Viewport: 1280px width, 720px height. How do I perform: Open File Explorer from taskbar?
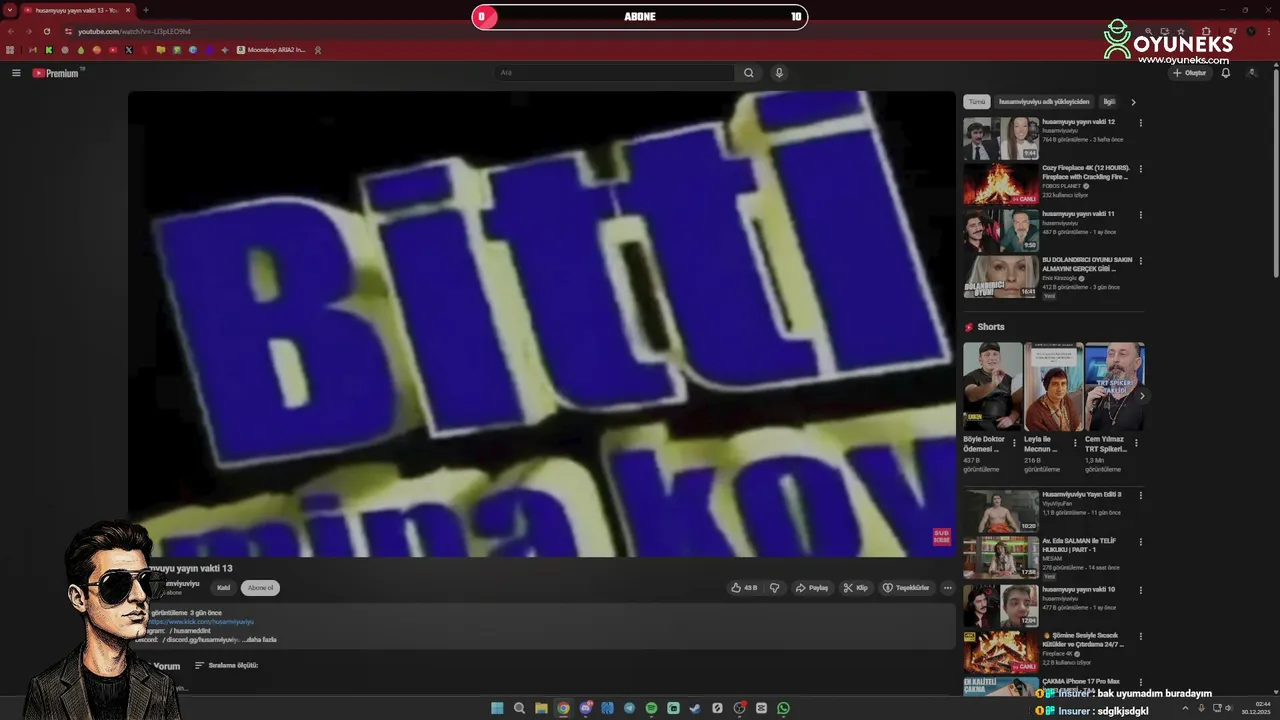click(541, 708)
